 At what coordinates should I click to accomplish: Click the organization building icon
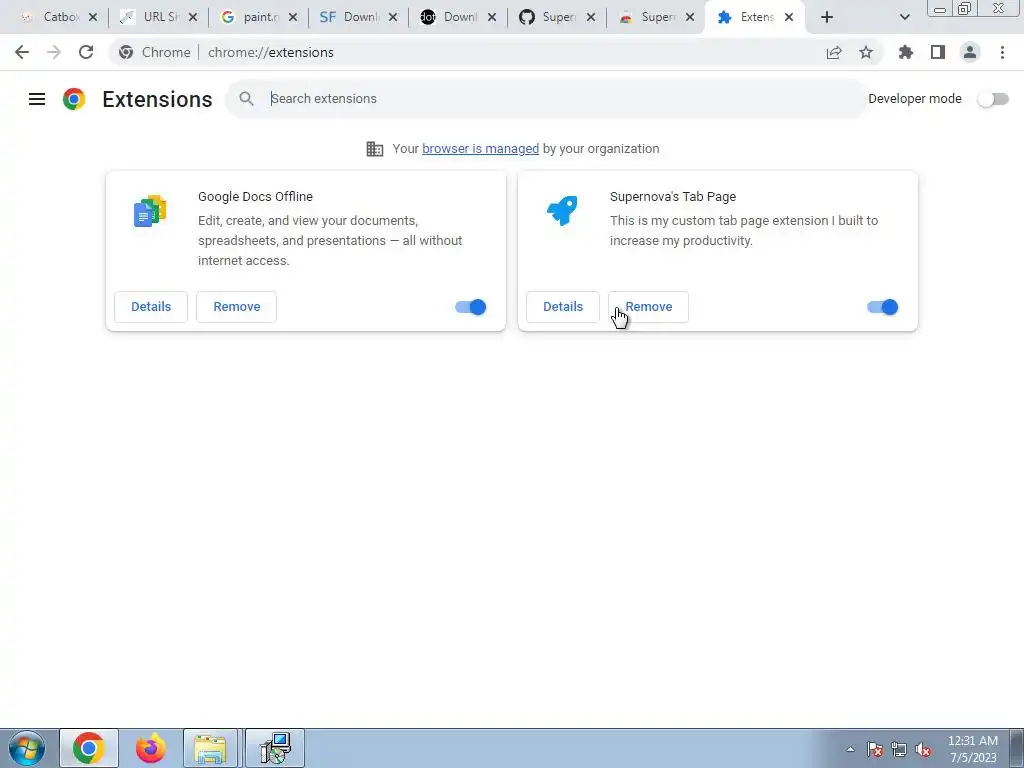click(375, 149)
